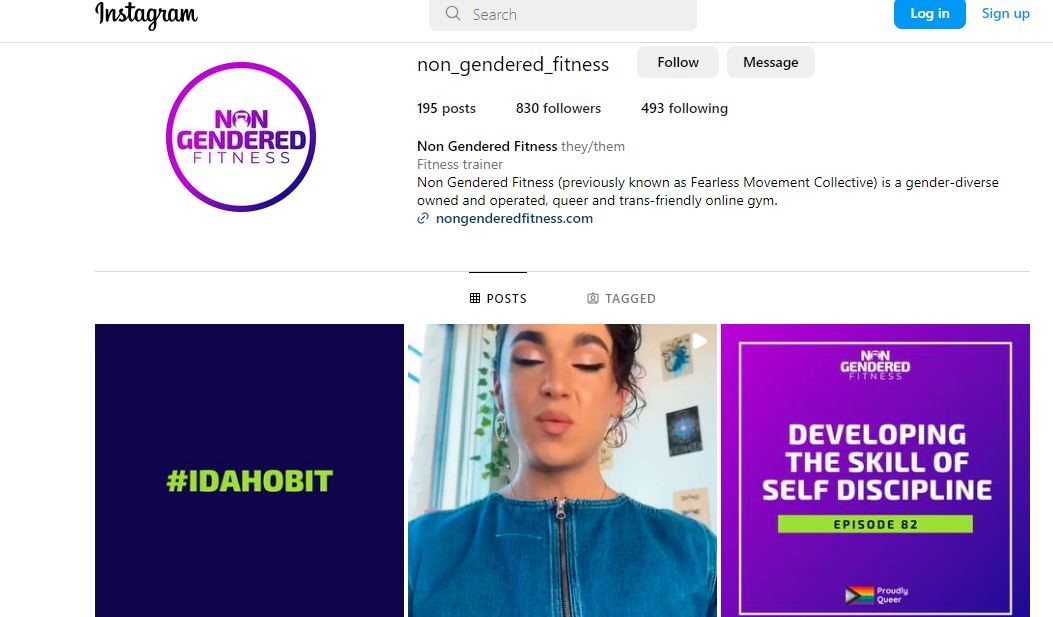Image resolution: width=1053 pixels, height=617 pixels.
Task: Open the #IDAHOBIT post thumbnail
Action: tap(249, 470)
